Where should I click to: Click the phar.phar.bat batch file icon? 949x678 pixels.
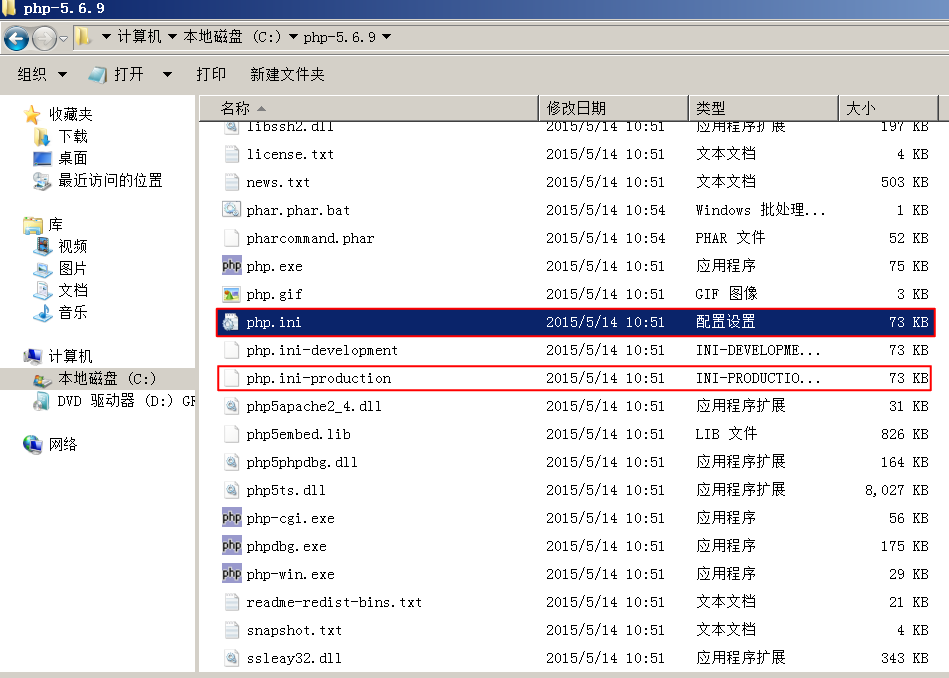[231, 210]
